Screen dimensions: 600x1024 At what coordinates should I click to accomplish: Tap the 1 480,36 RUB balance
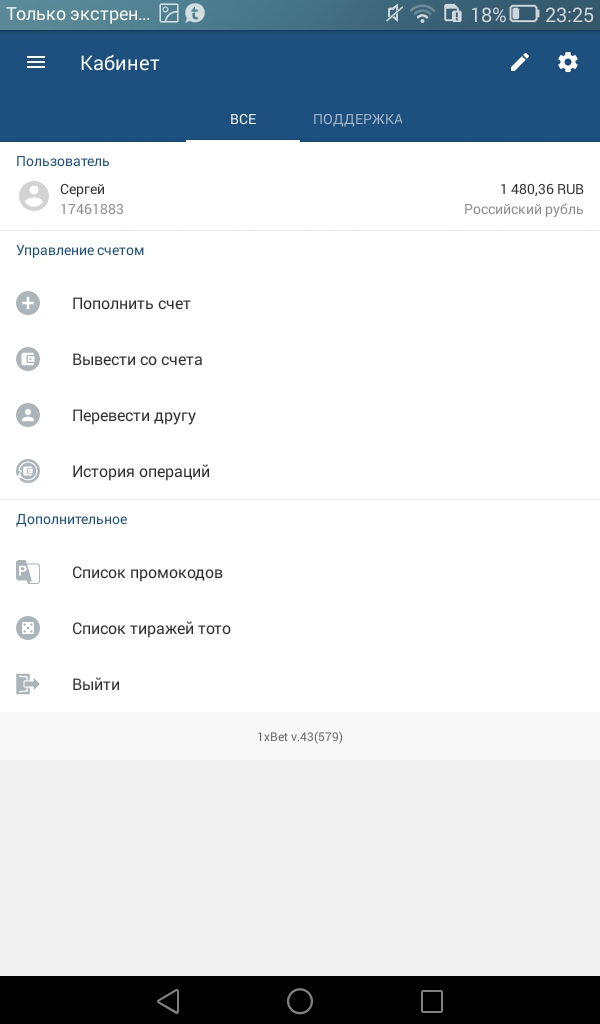point(542,189)
